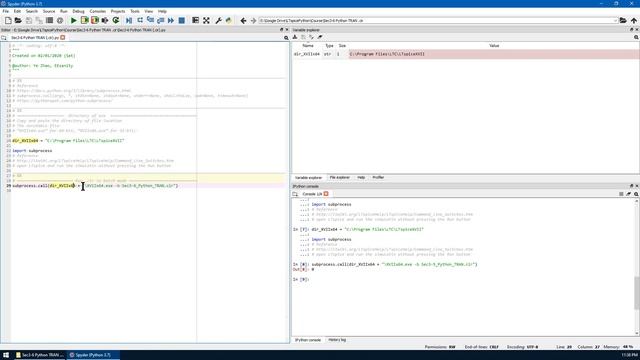Start debugging the file
The width and height of the screenshot is (640, 360).
129,20
